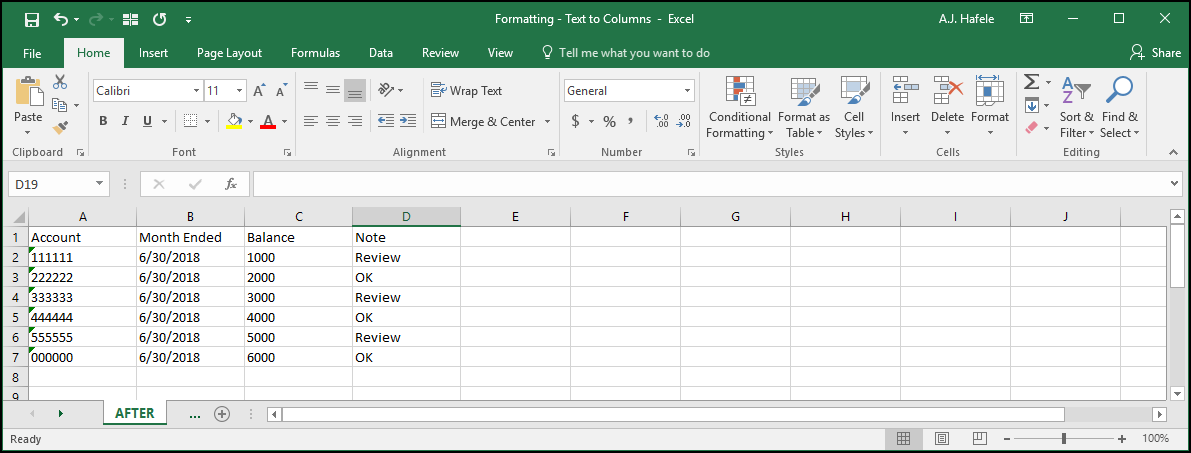Click the Increase Indent icon

[408, 121]
